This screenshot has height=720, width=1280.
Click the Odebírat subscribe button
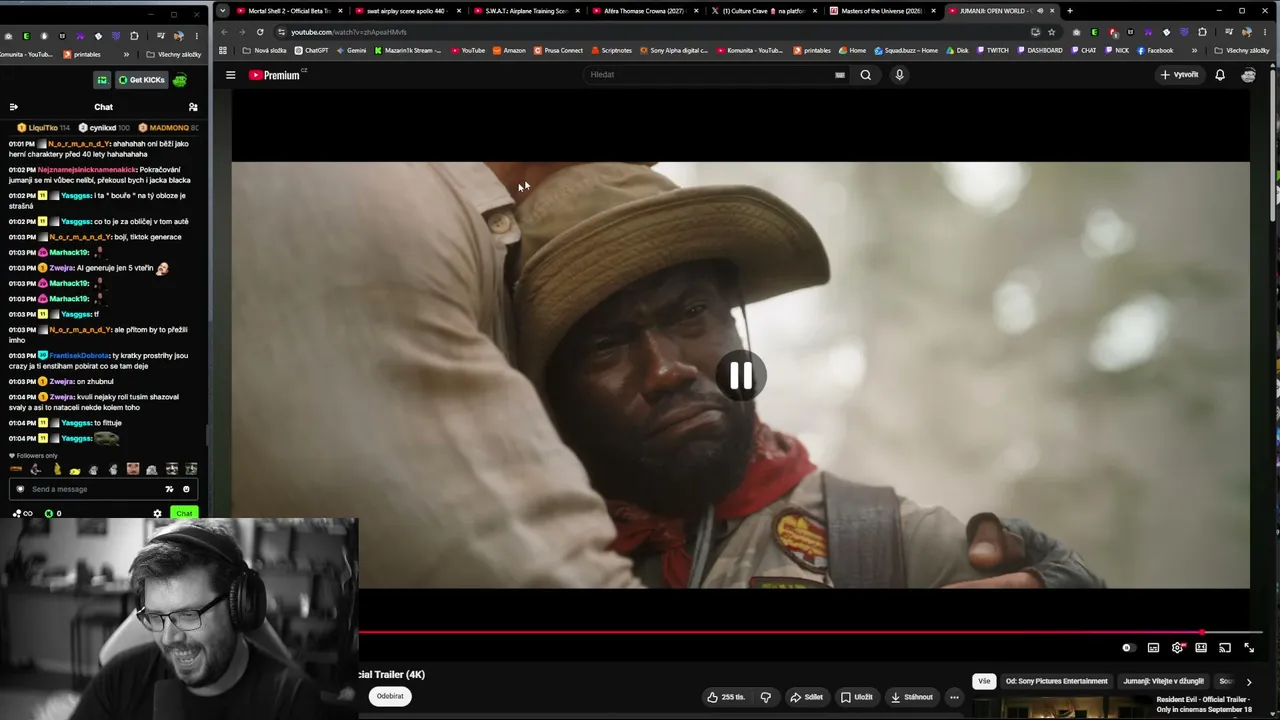click(390, 696)
